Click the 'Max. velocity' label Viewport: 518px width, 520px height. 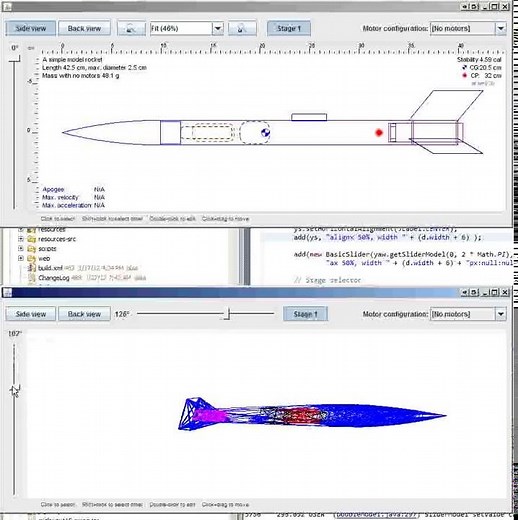click(60, 197)
